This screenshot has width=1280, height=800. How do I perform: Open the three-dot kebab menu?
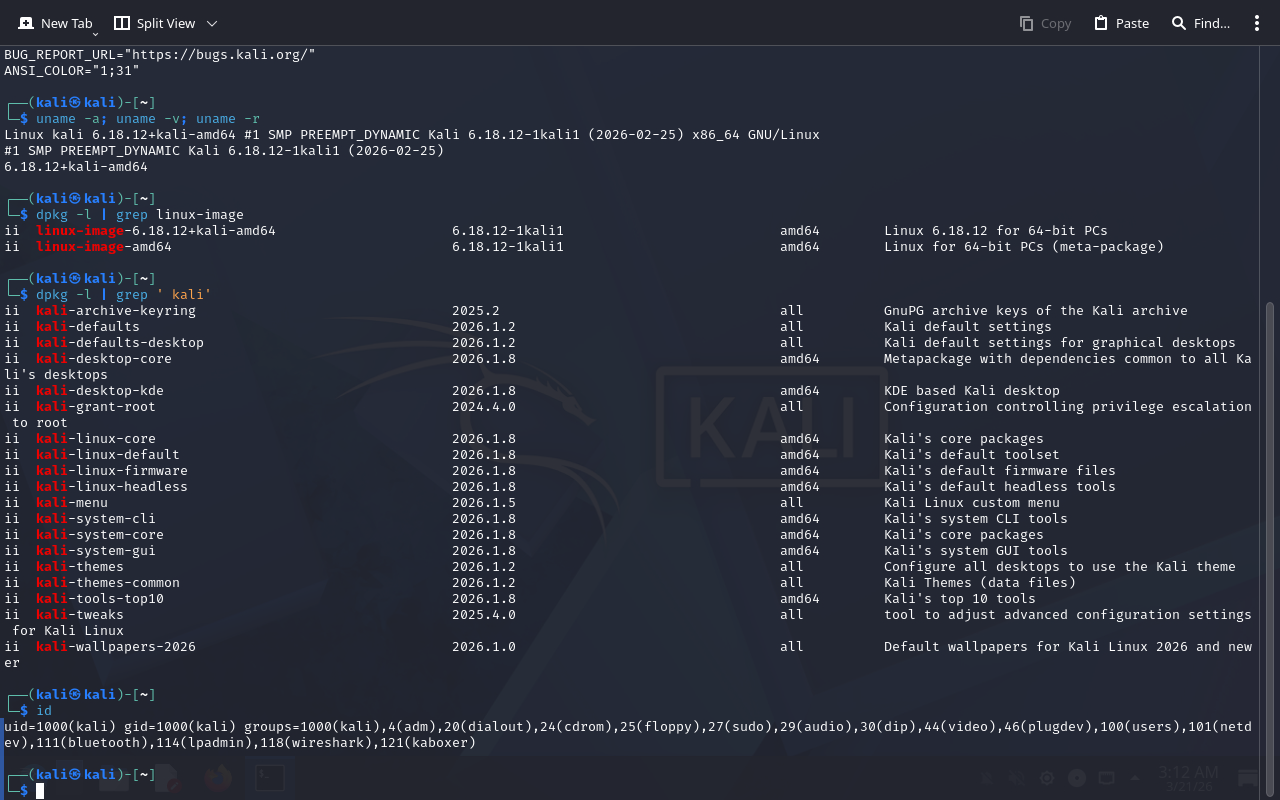coord(1257,23)
